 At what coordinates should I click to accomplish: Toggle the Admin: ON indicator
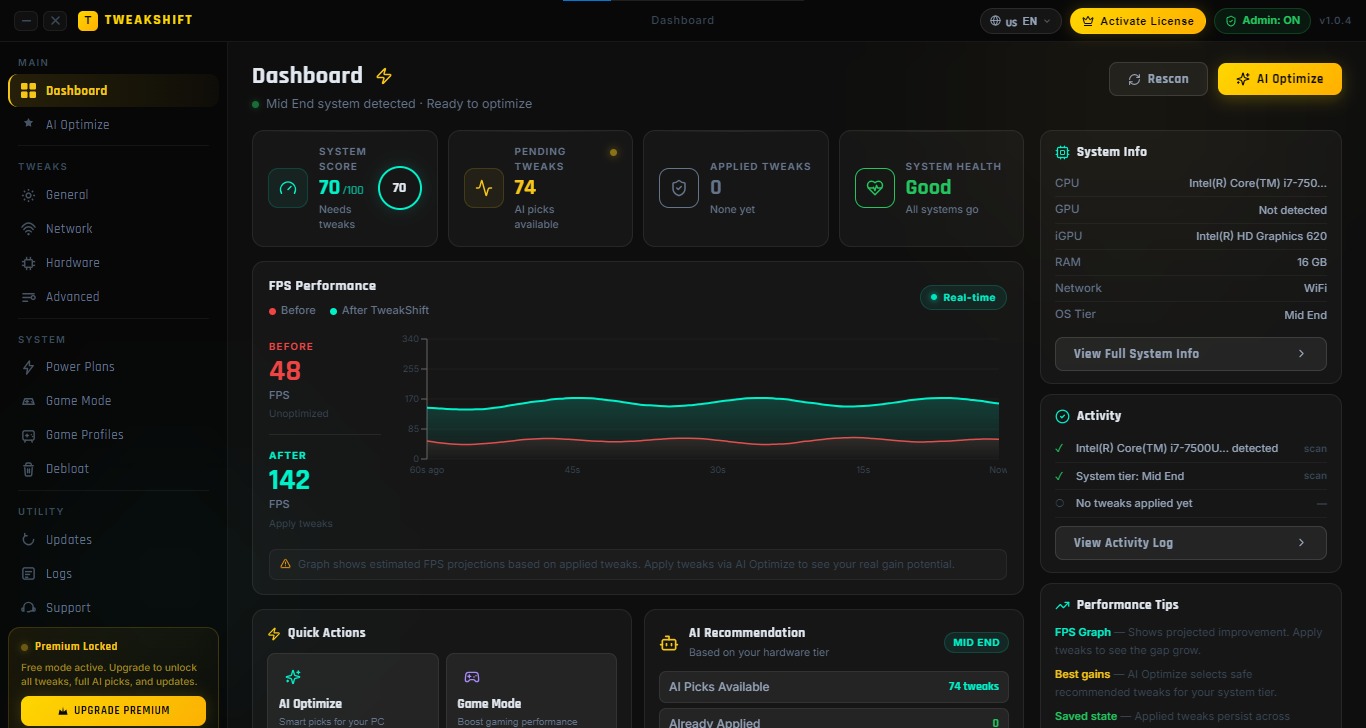1262,21
